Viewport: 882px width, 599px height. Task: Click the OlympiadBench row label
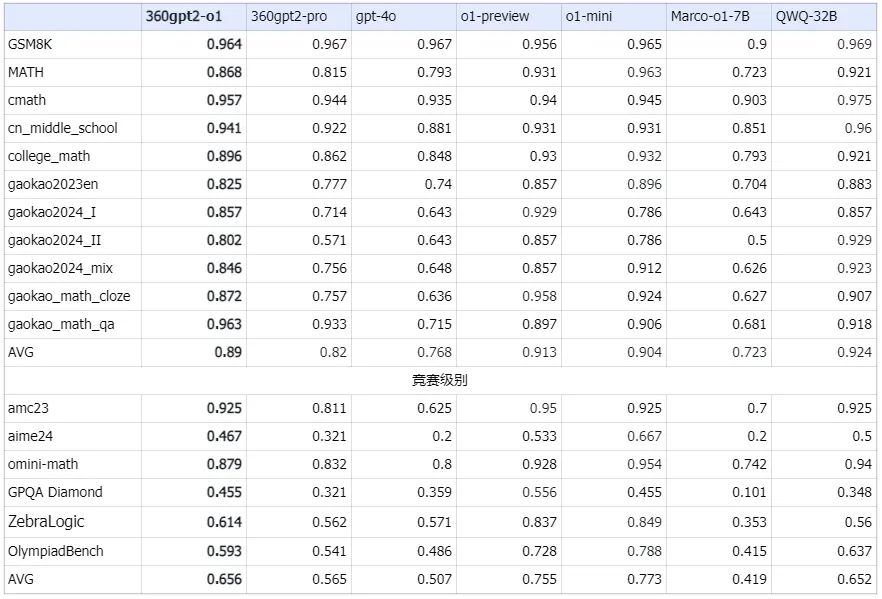click(55, 550)
